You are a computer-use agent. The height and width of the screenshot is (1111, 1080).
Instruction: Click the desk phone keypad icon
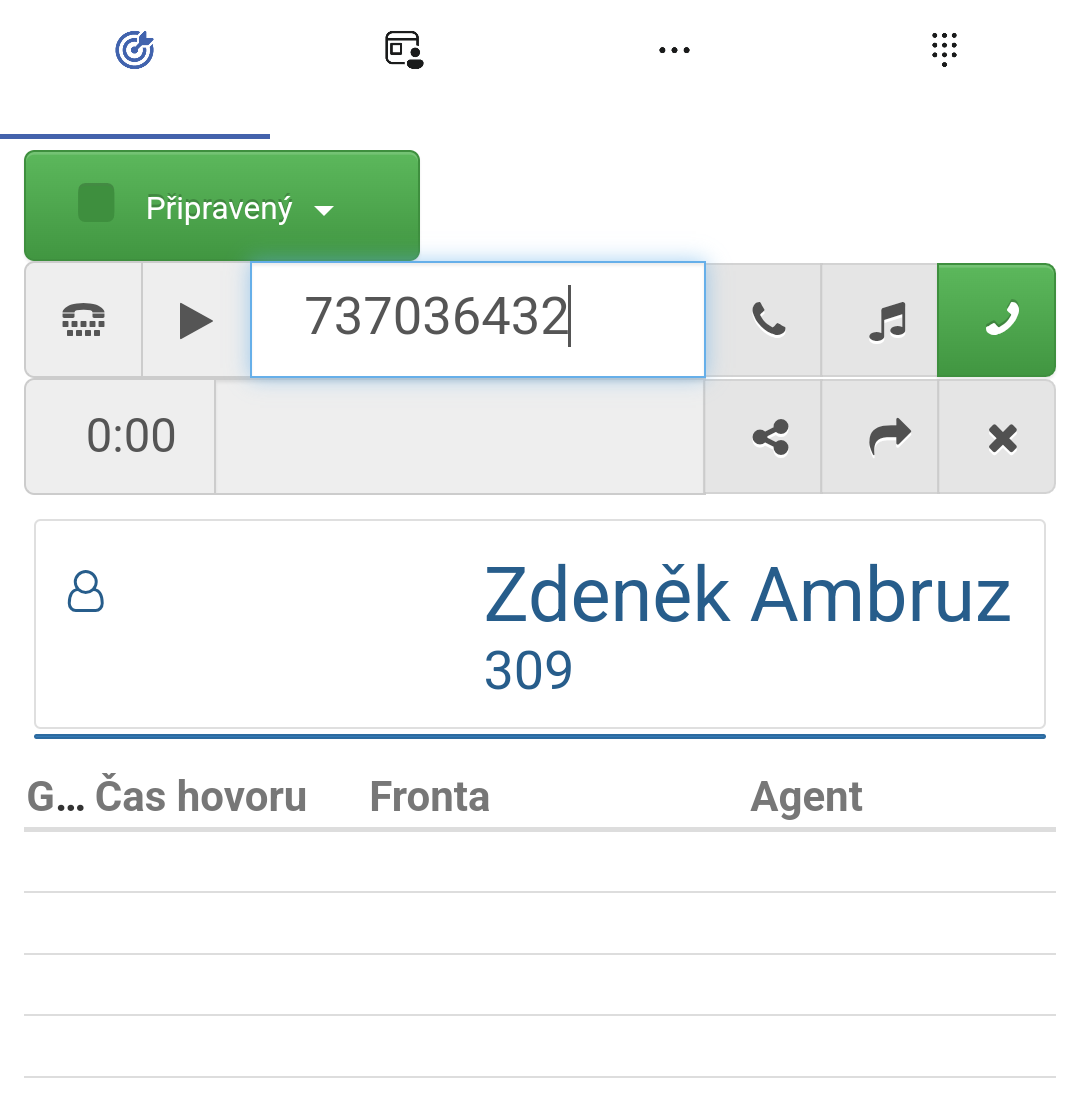pos(84,320)
